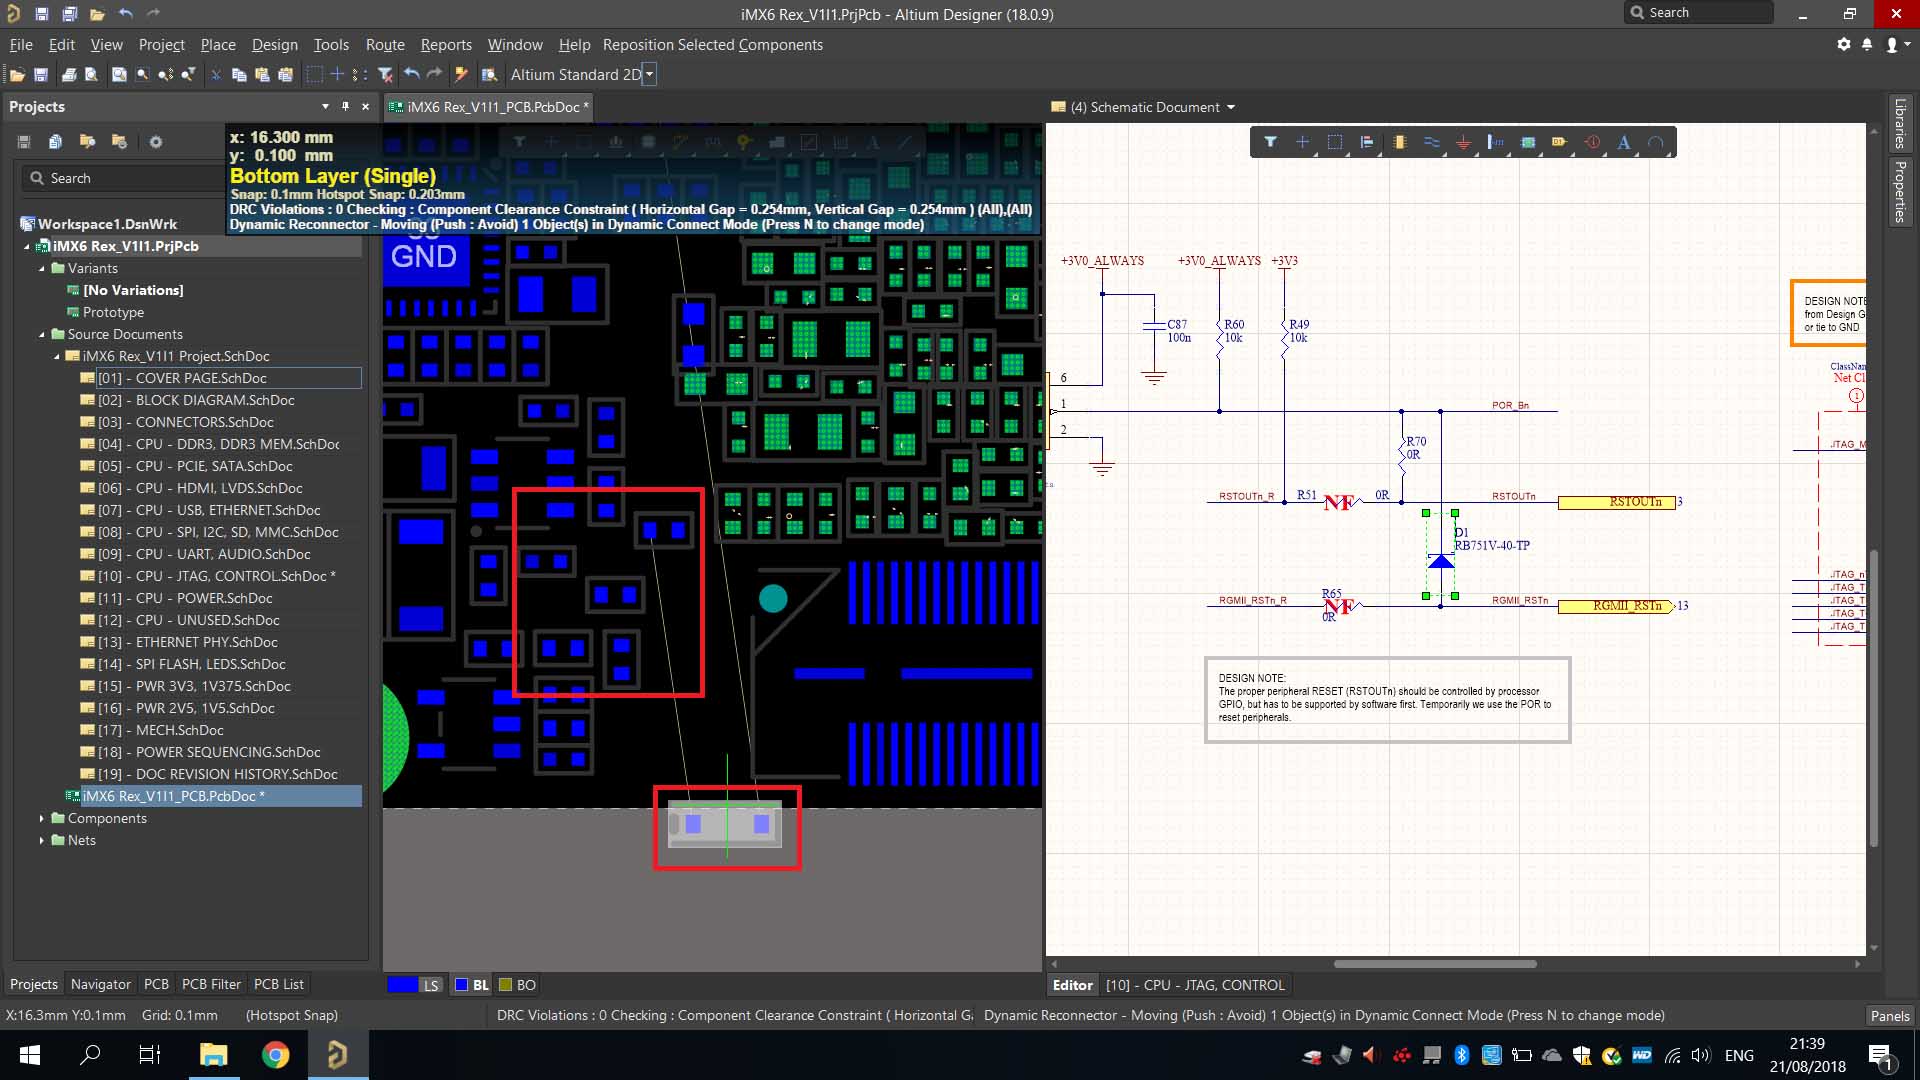Click the Cut scissors icon
The width and height of the screenshot is (1920, 1080).
point(215,75)
